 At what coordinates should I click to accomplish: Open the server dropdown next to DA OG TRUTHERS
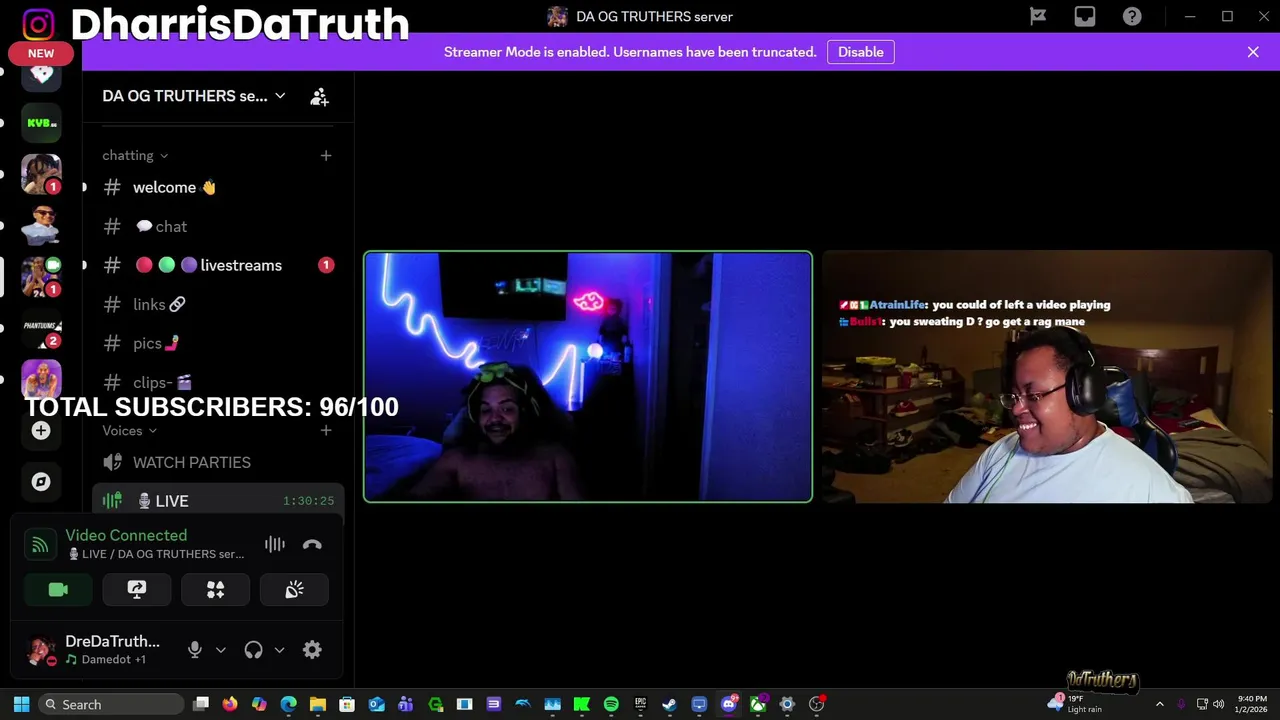click(280, 96)
